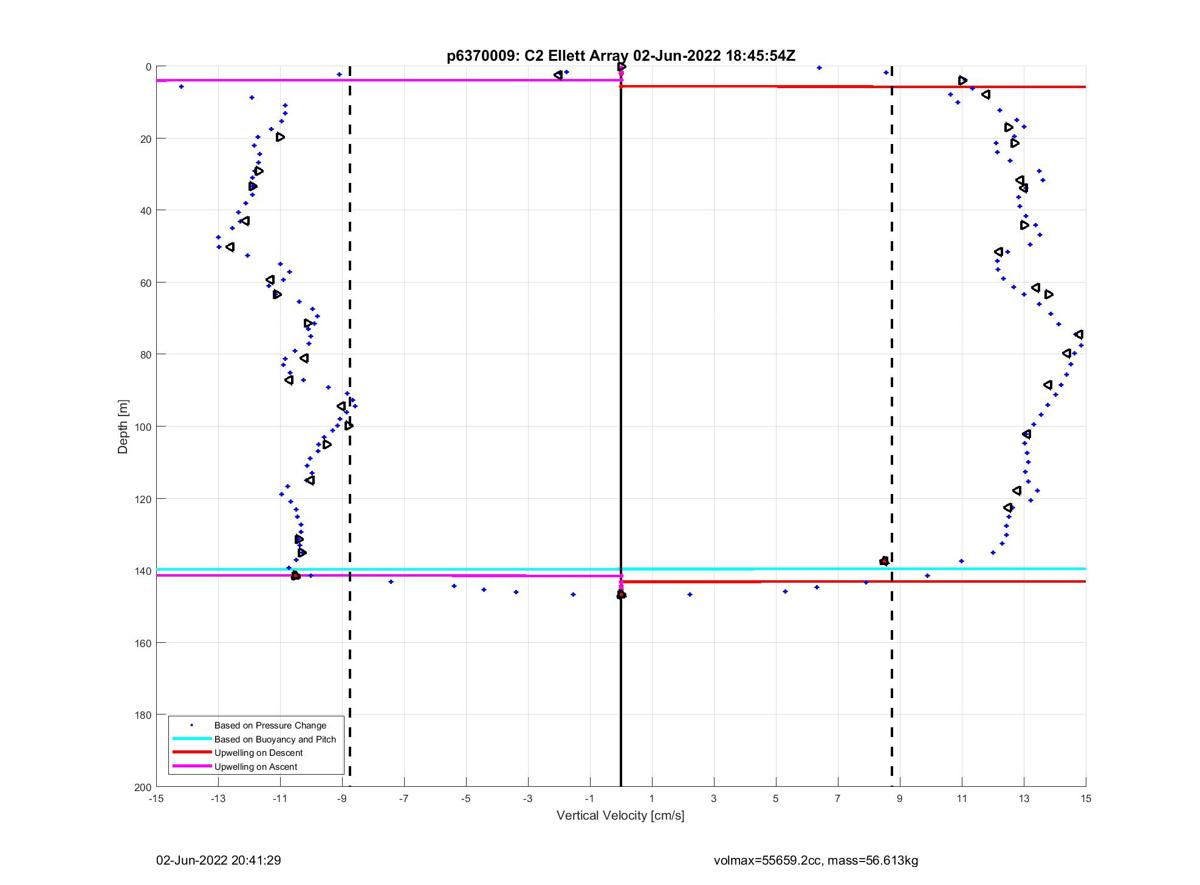Click x-axis tick label '1' (positive one)

click(x=652, y=798)
